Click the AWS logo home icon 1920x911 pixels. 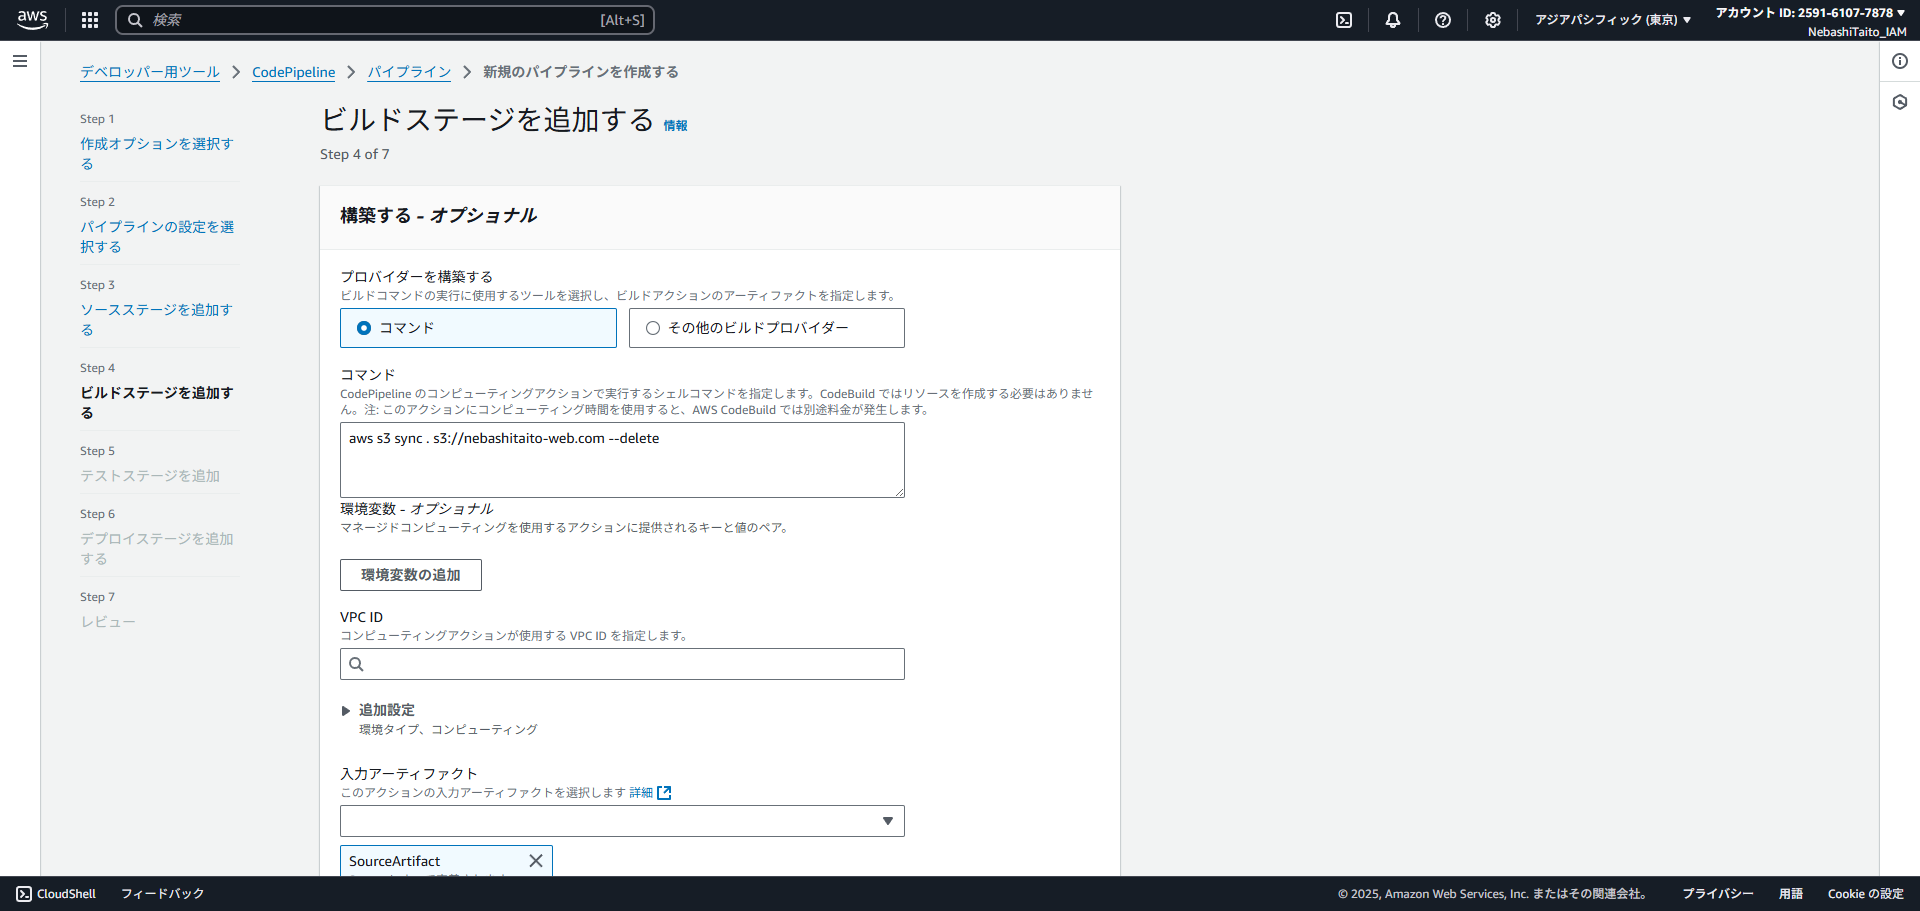32,20
